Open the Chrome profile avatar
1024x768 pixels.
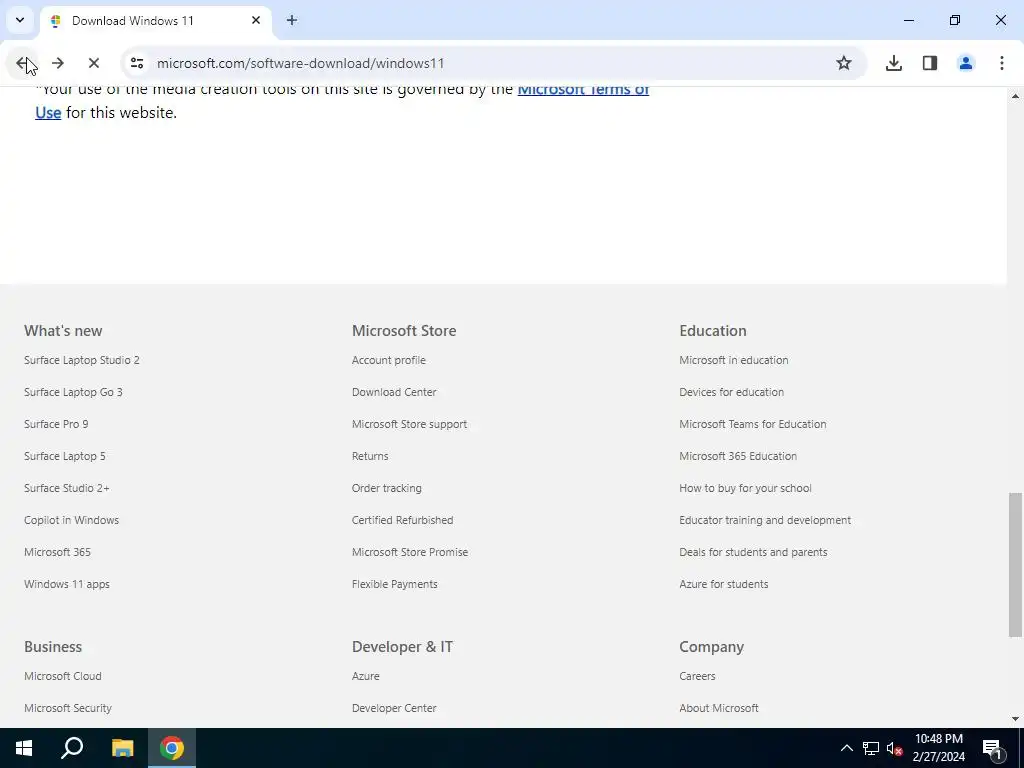966,63
